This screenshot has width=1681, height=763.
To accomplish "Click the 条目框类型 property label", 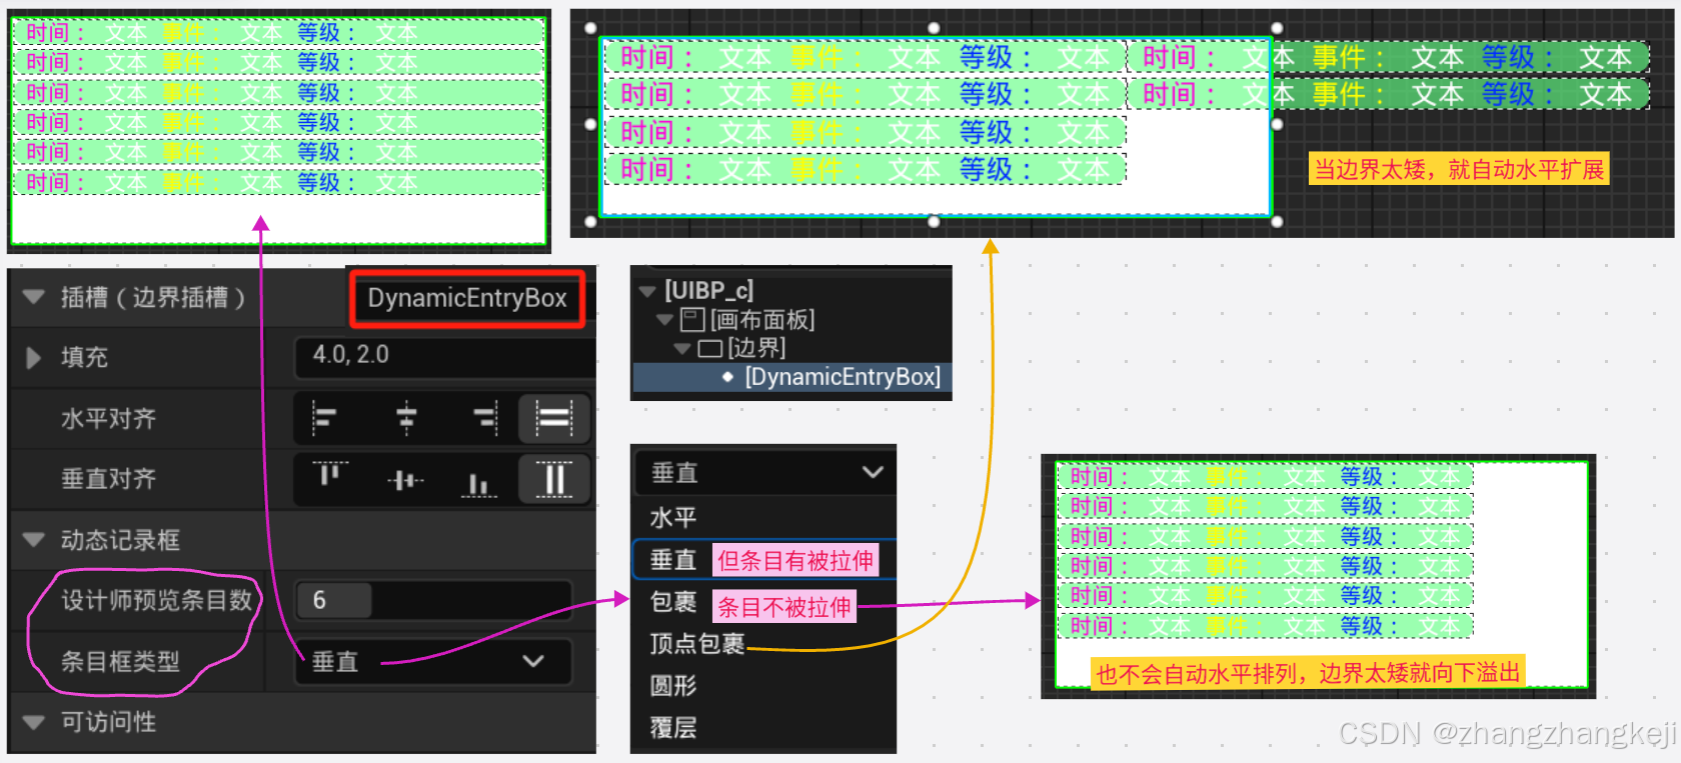I will (120, 661).
